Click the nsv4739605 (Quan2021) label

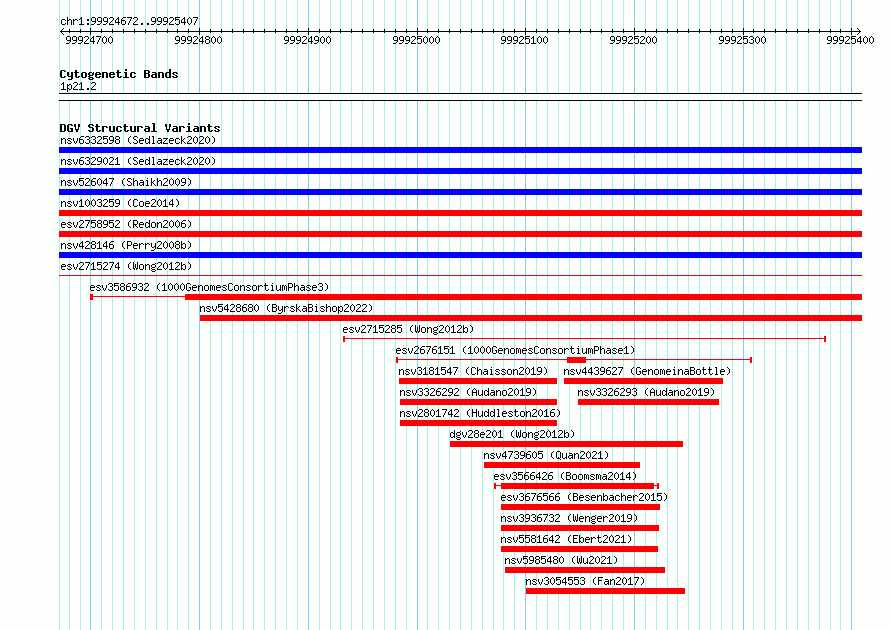point(546,455)
